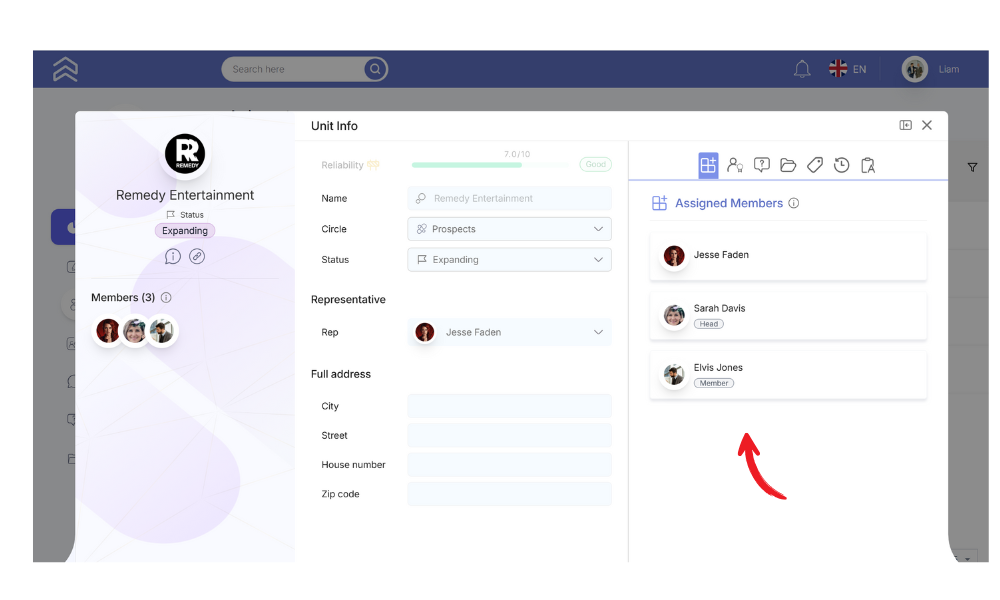Click the Remedy Entertainment unit title
Viewport: 1000px width, 600px height.
[x=185, y=195]
